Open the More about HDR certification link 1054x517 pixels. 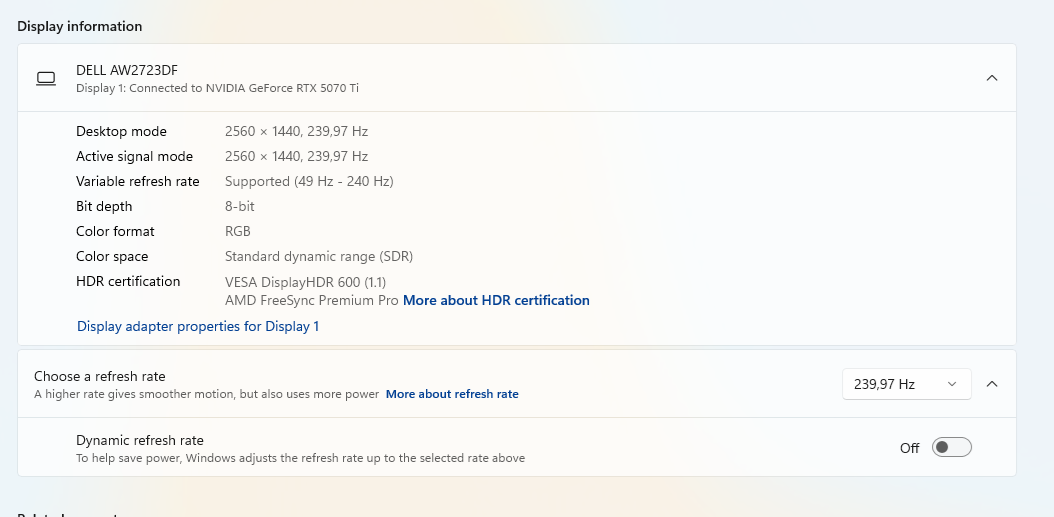point(496,300)
